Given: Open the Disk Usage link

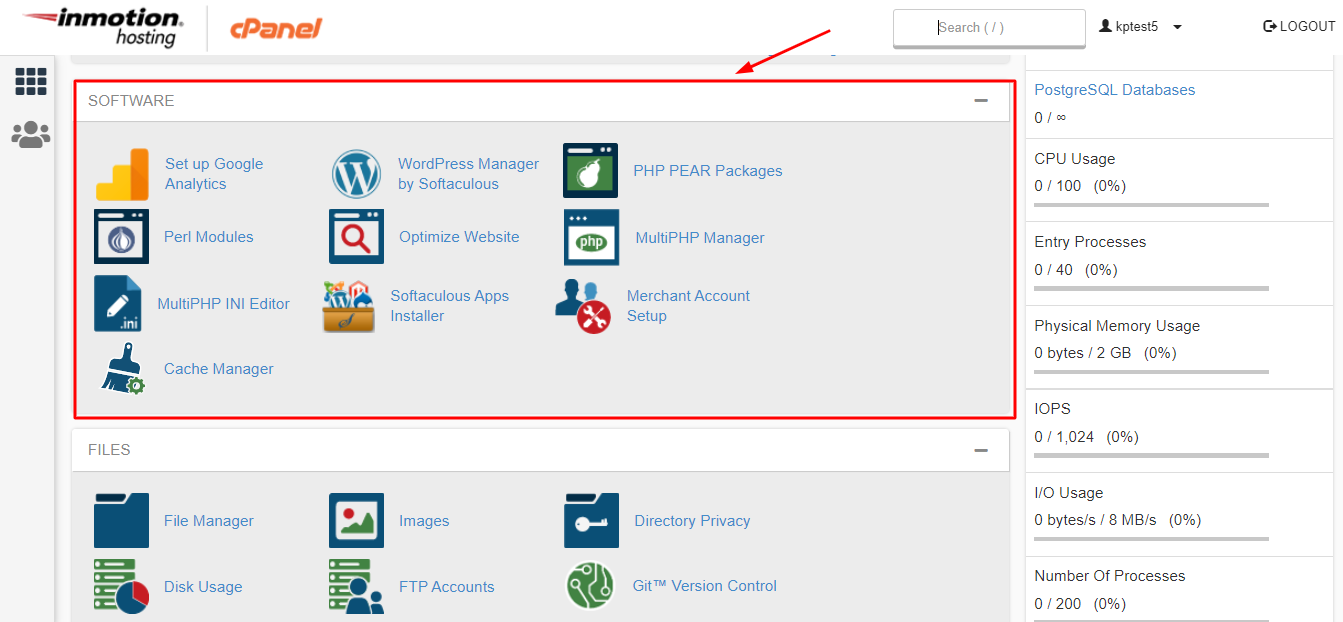Looking at the screenshot, I should click(203, 587).
